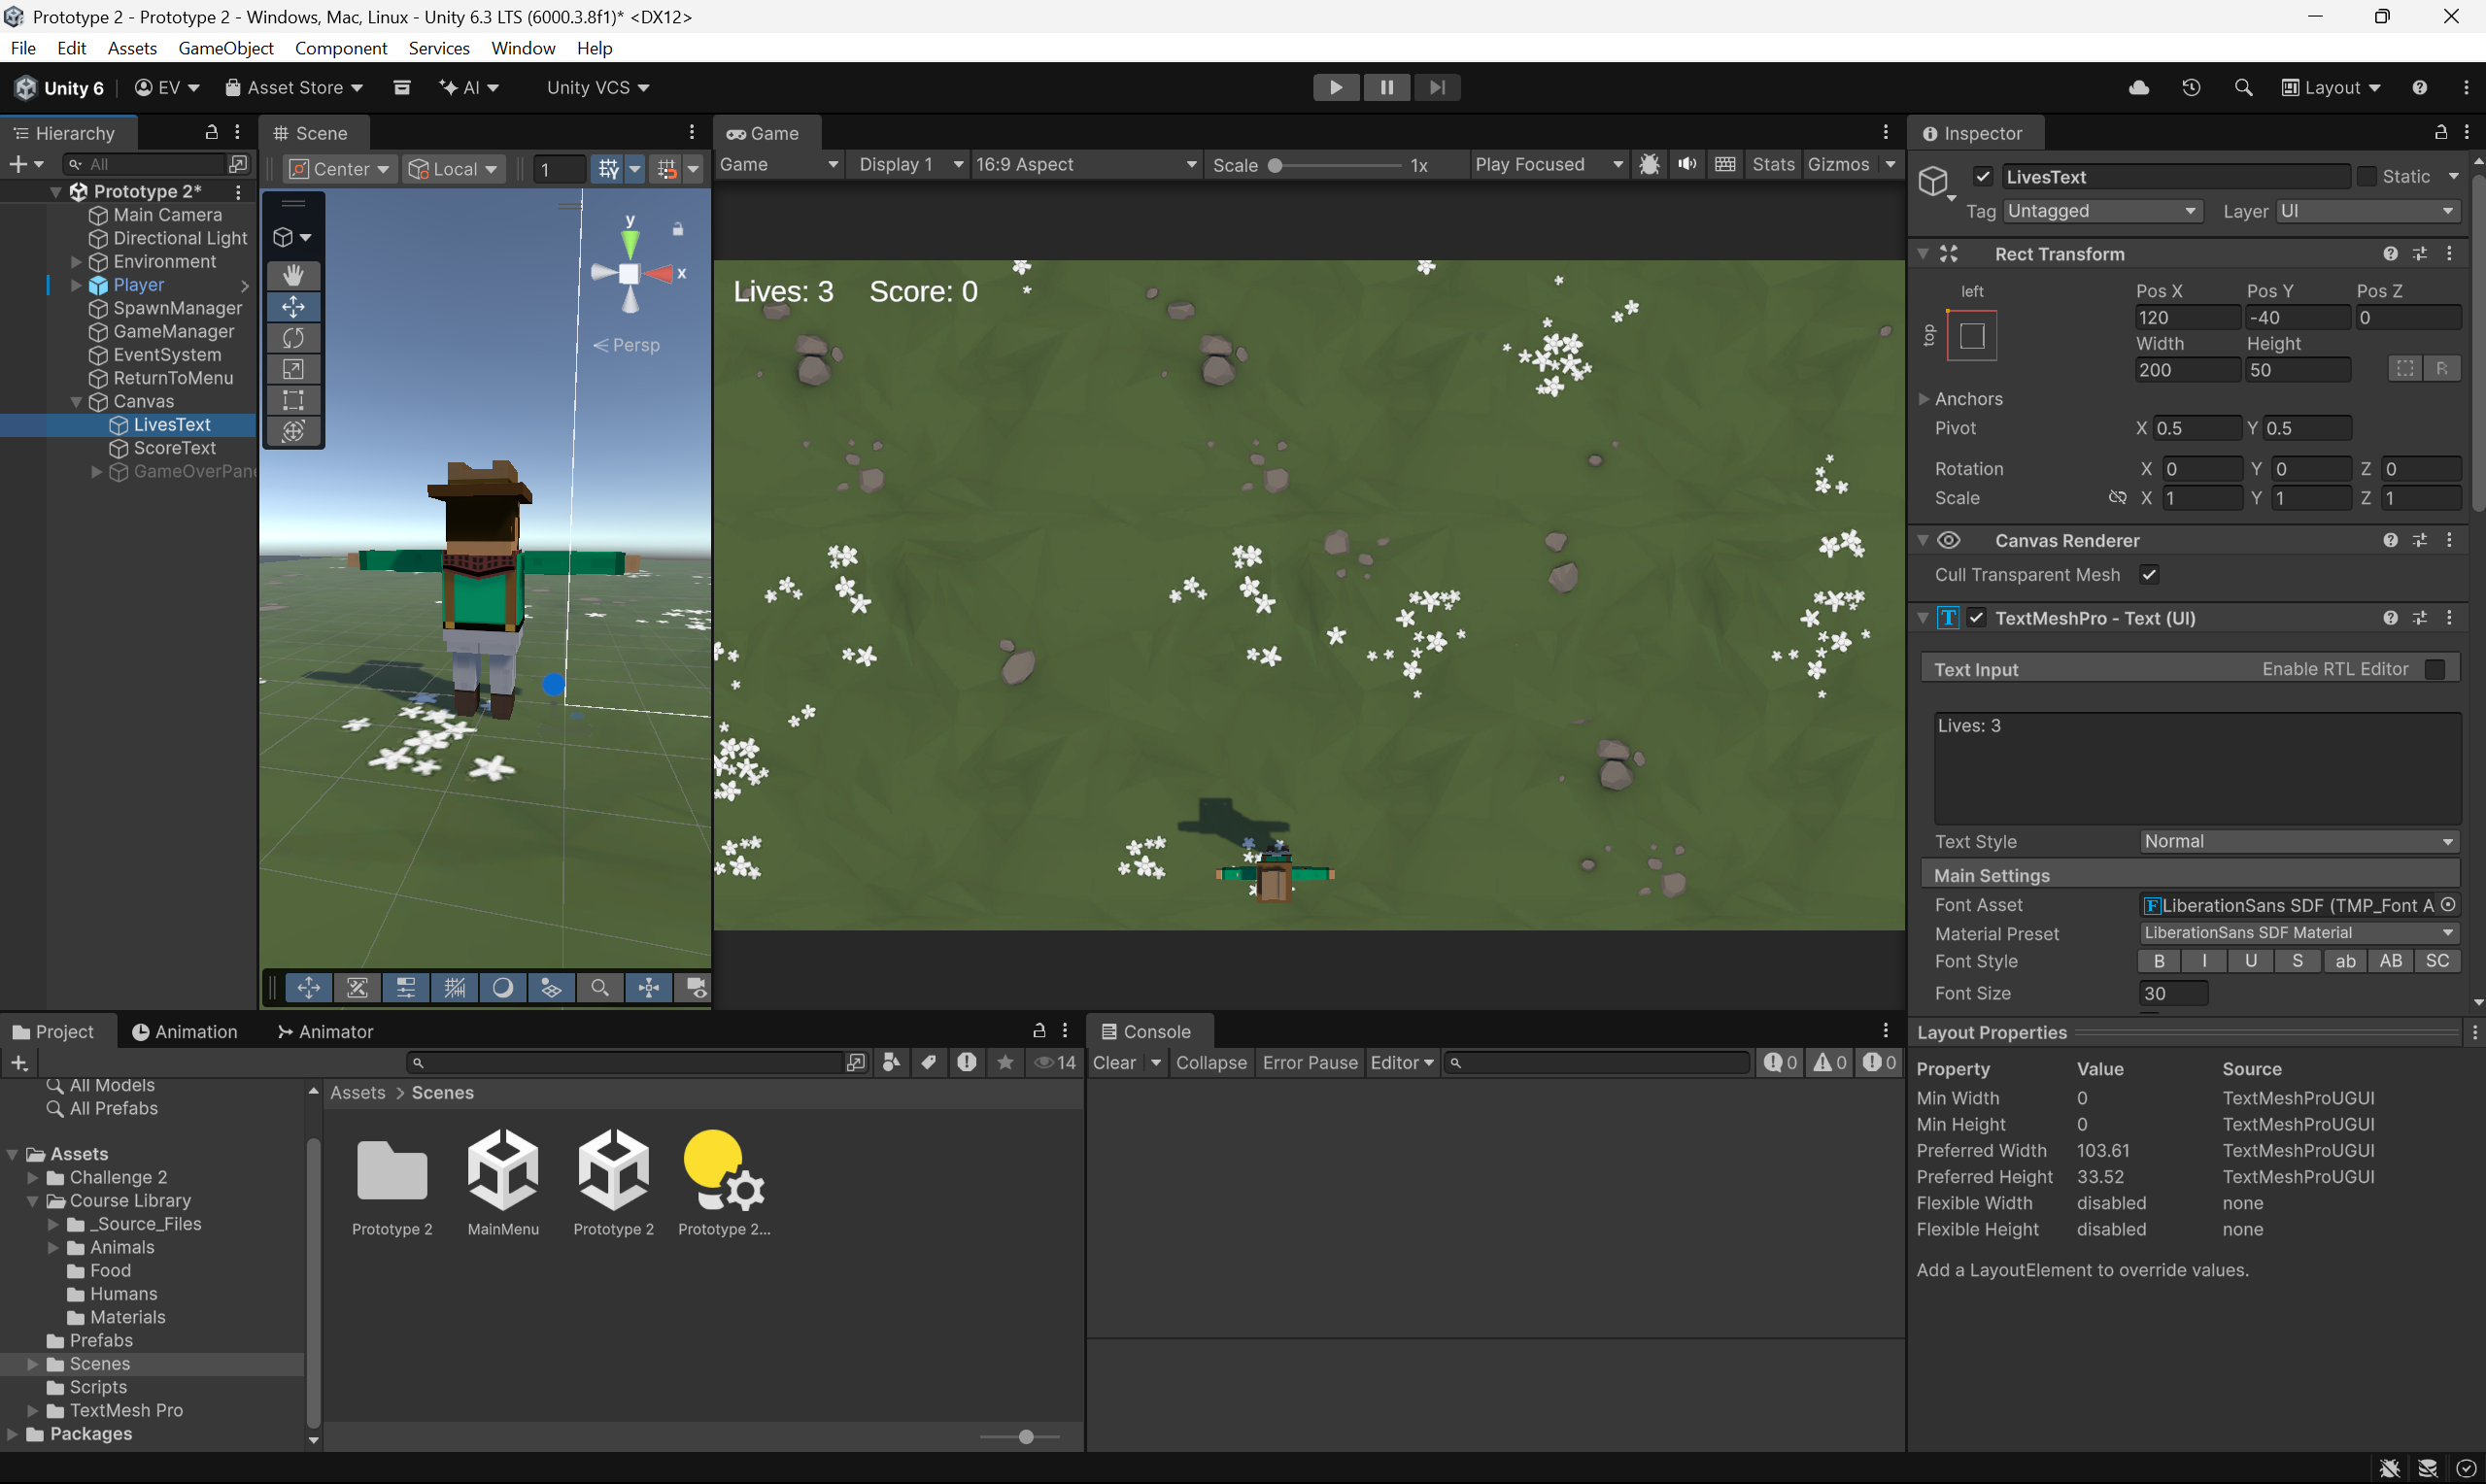
Task: Disable Cull Transparent Mesh checkbox
Action: pyautogui.click(x=2148, y=575)
